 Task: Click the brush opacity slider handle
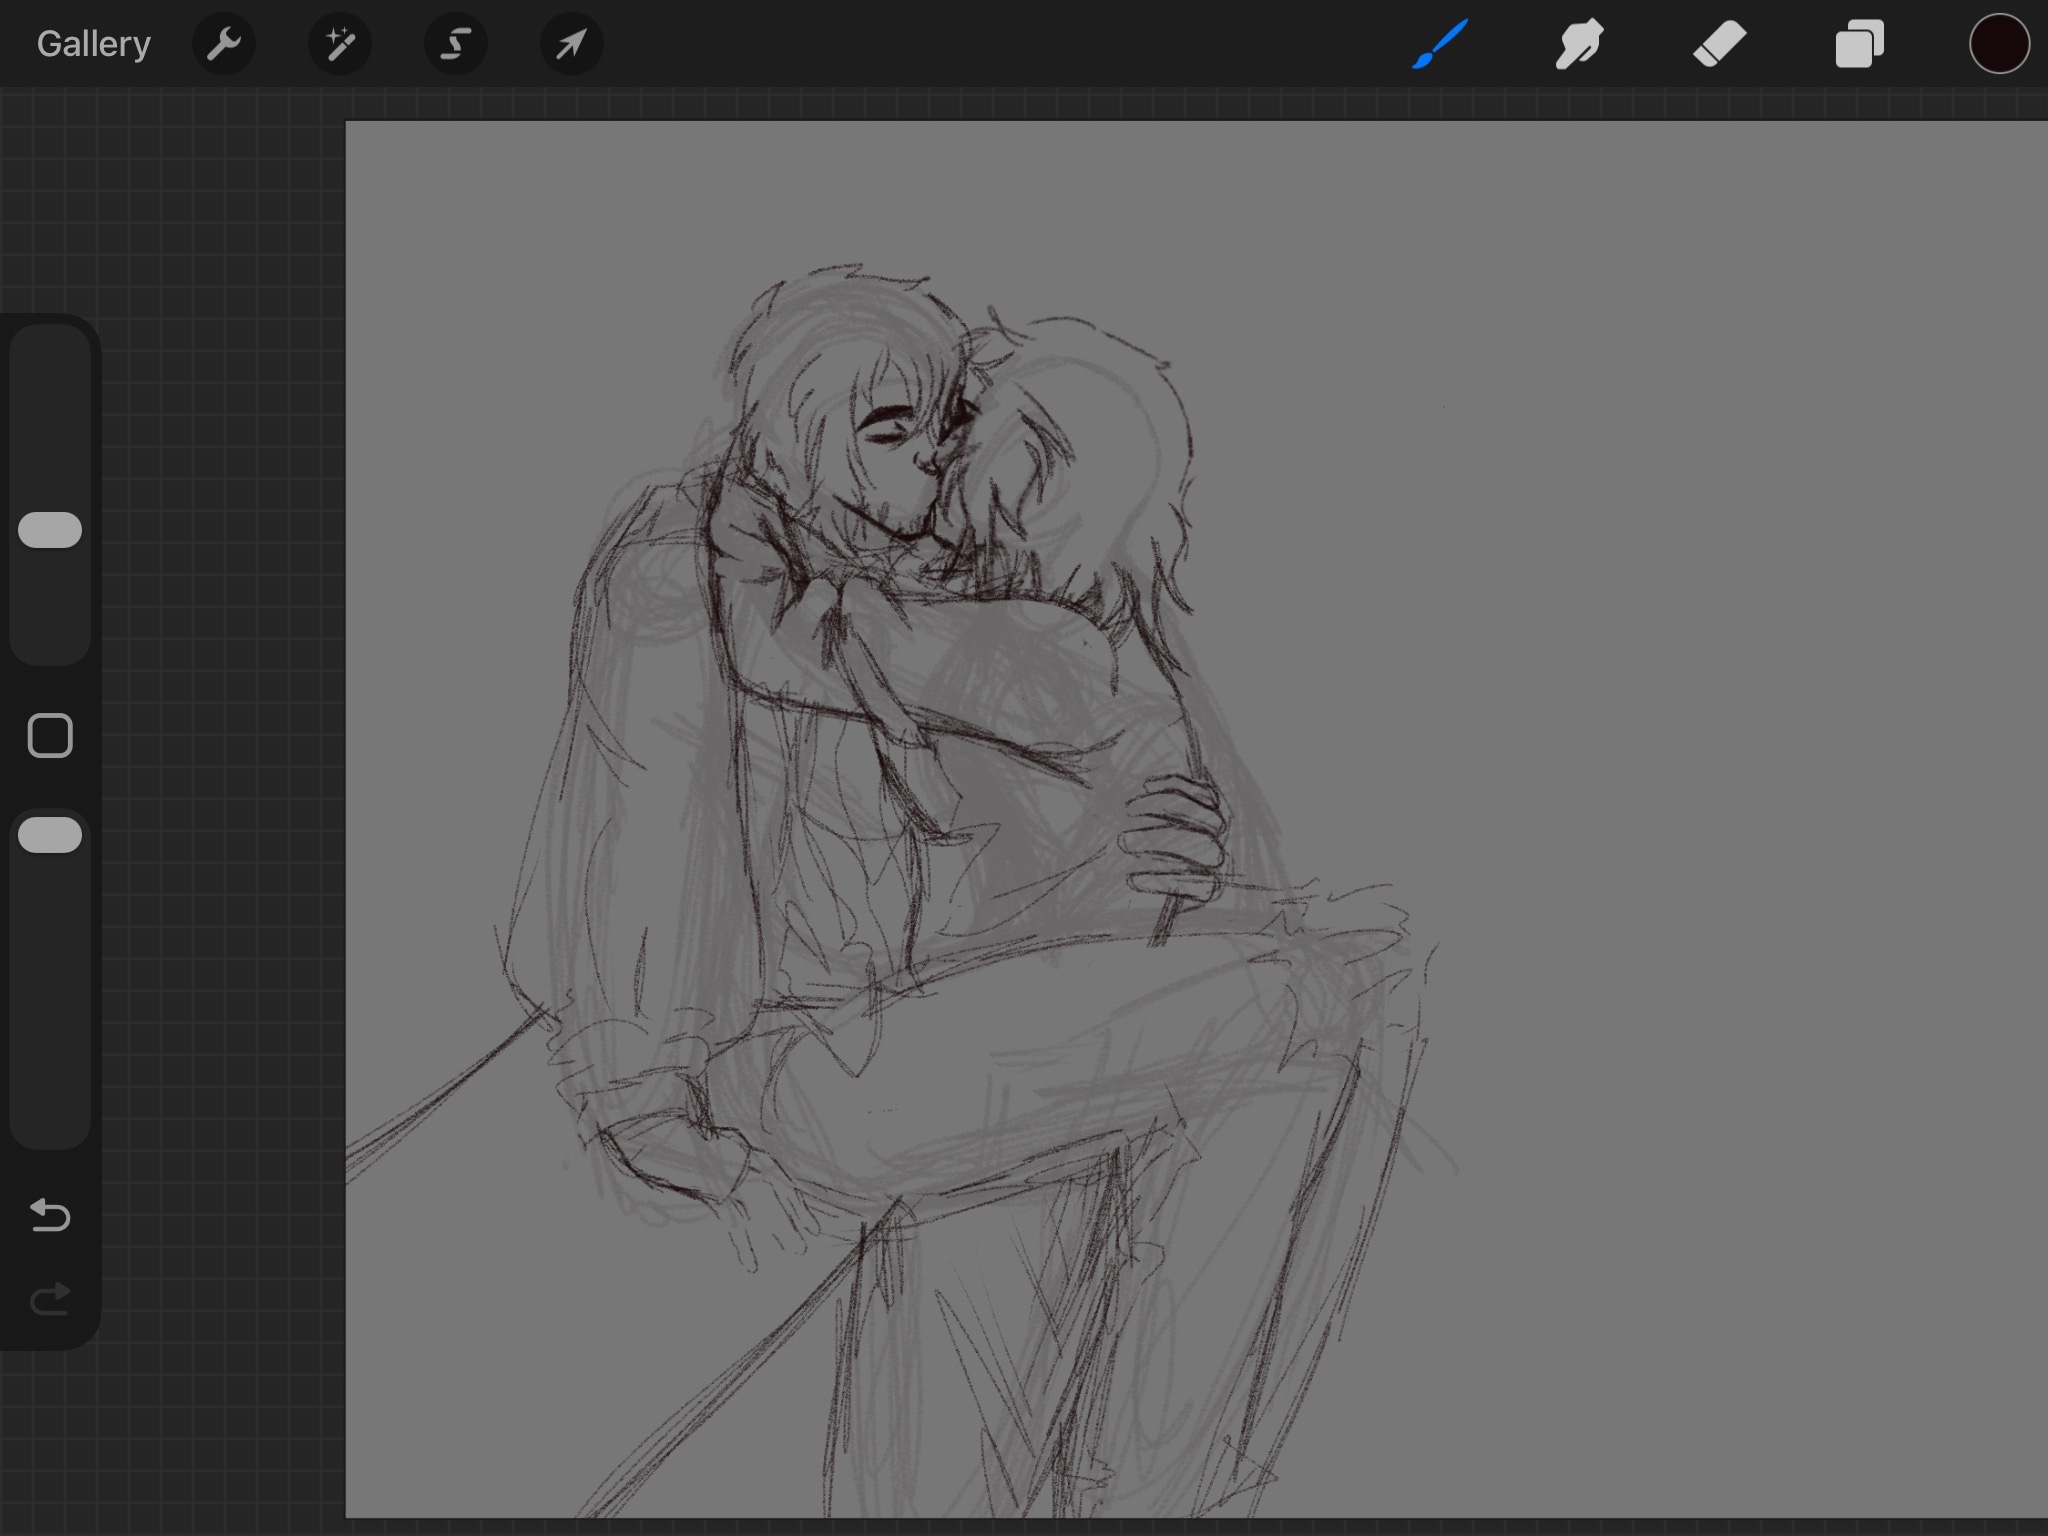[x=50, y=835]
